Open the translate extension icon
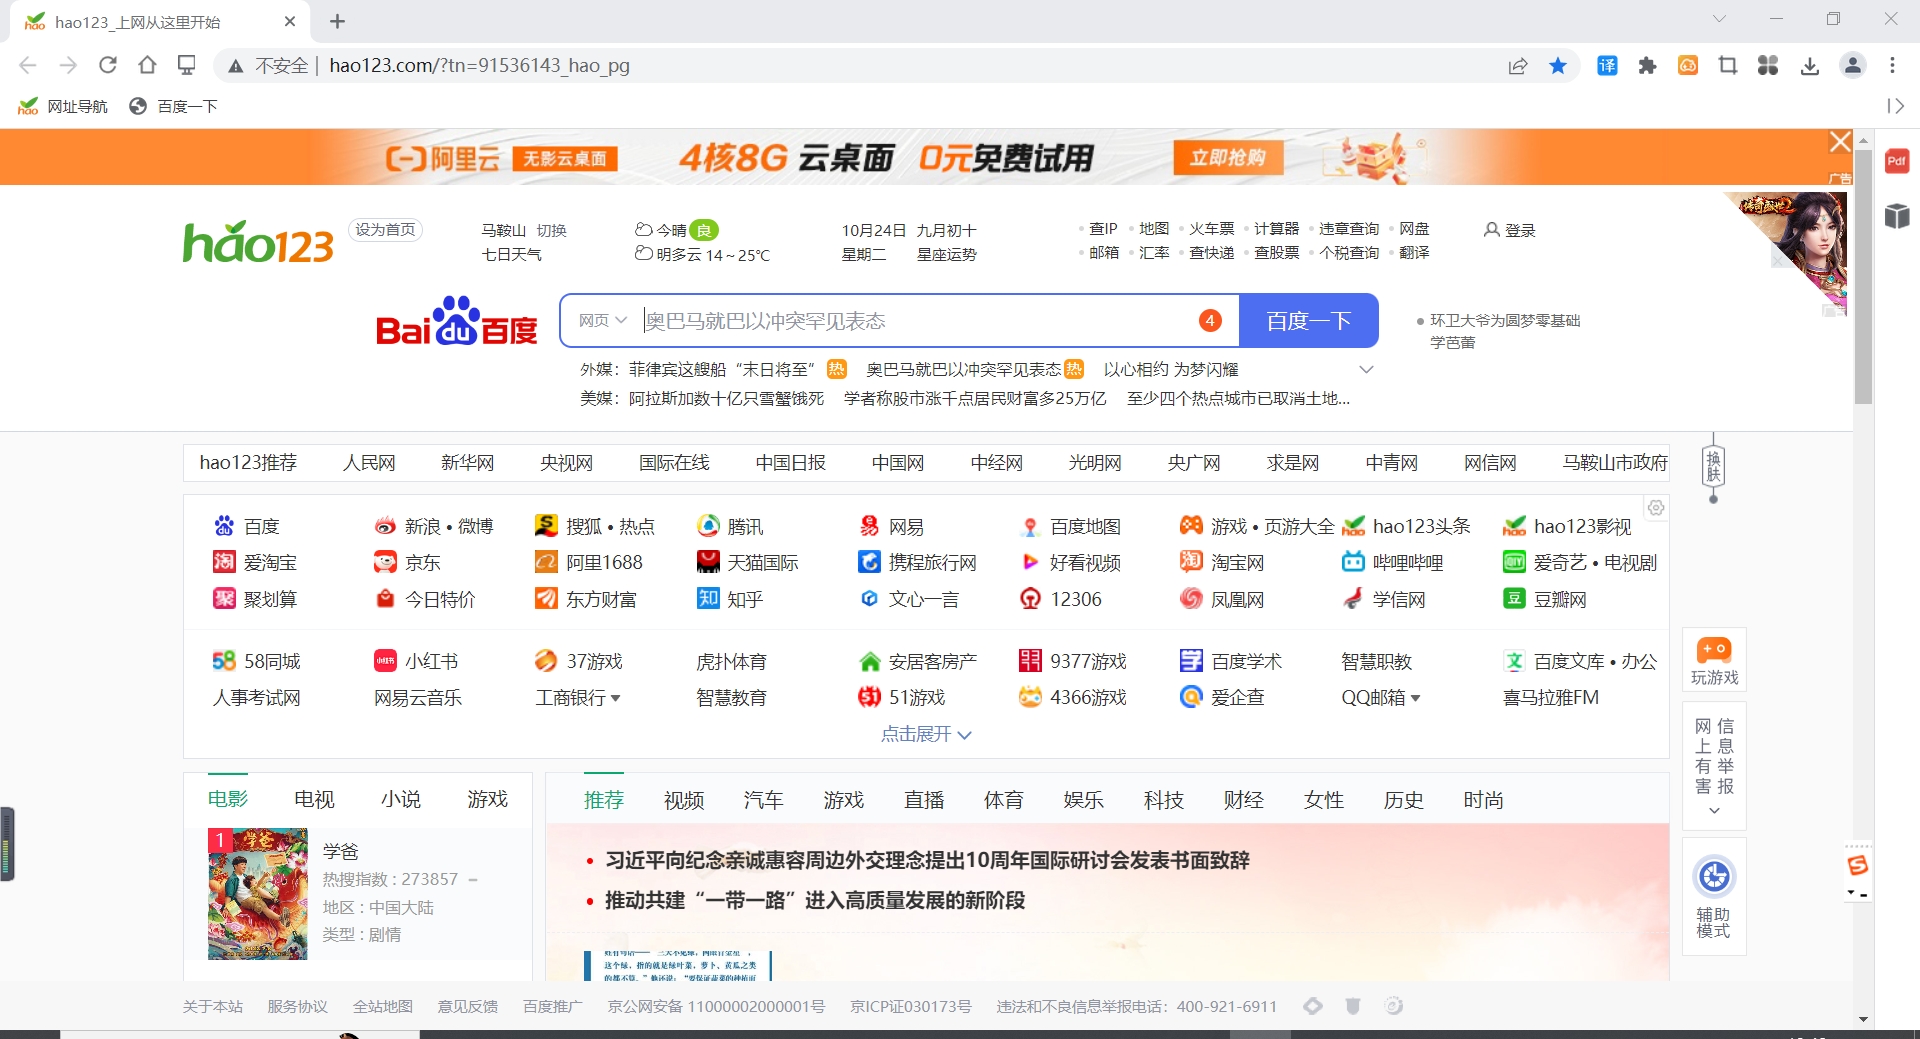 (x=1607, y=66)
